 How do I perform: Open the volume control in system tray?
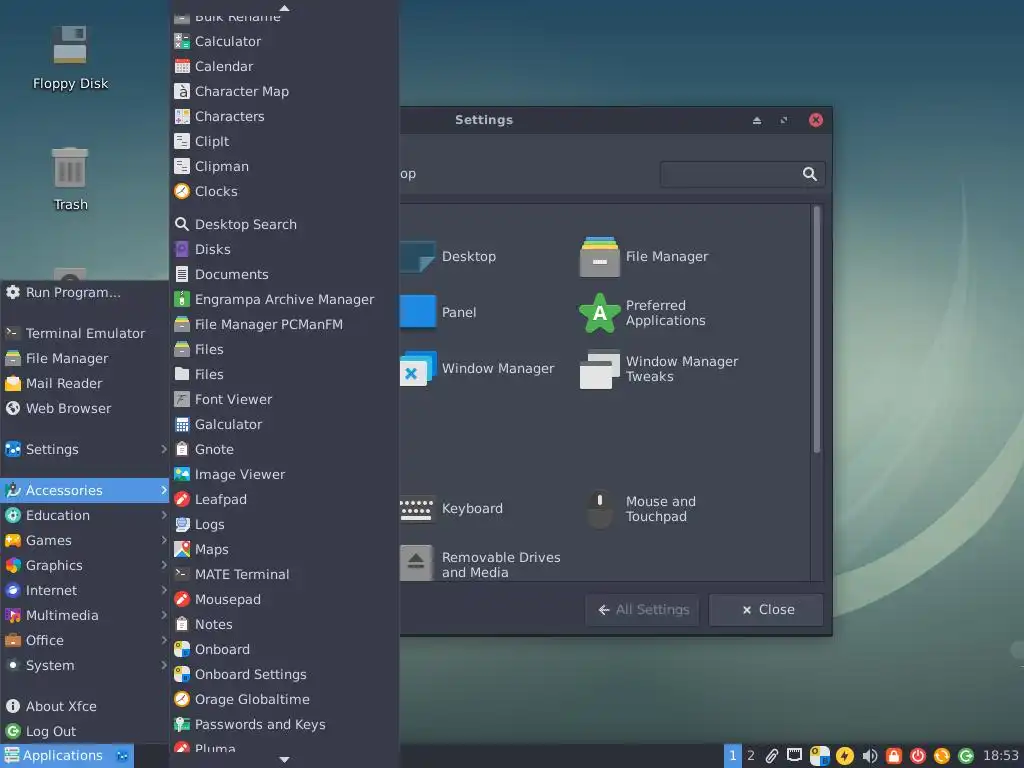pos(869,756)
